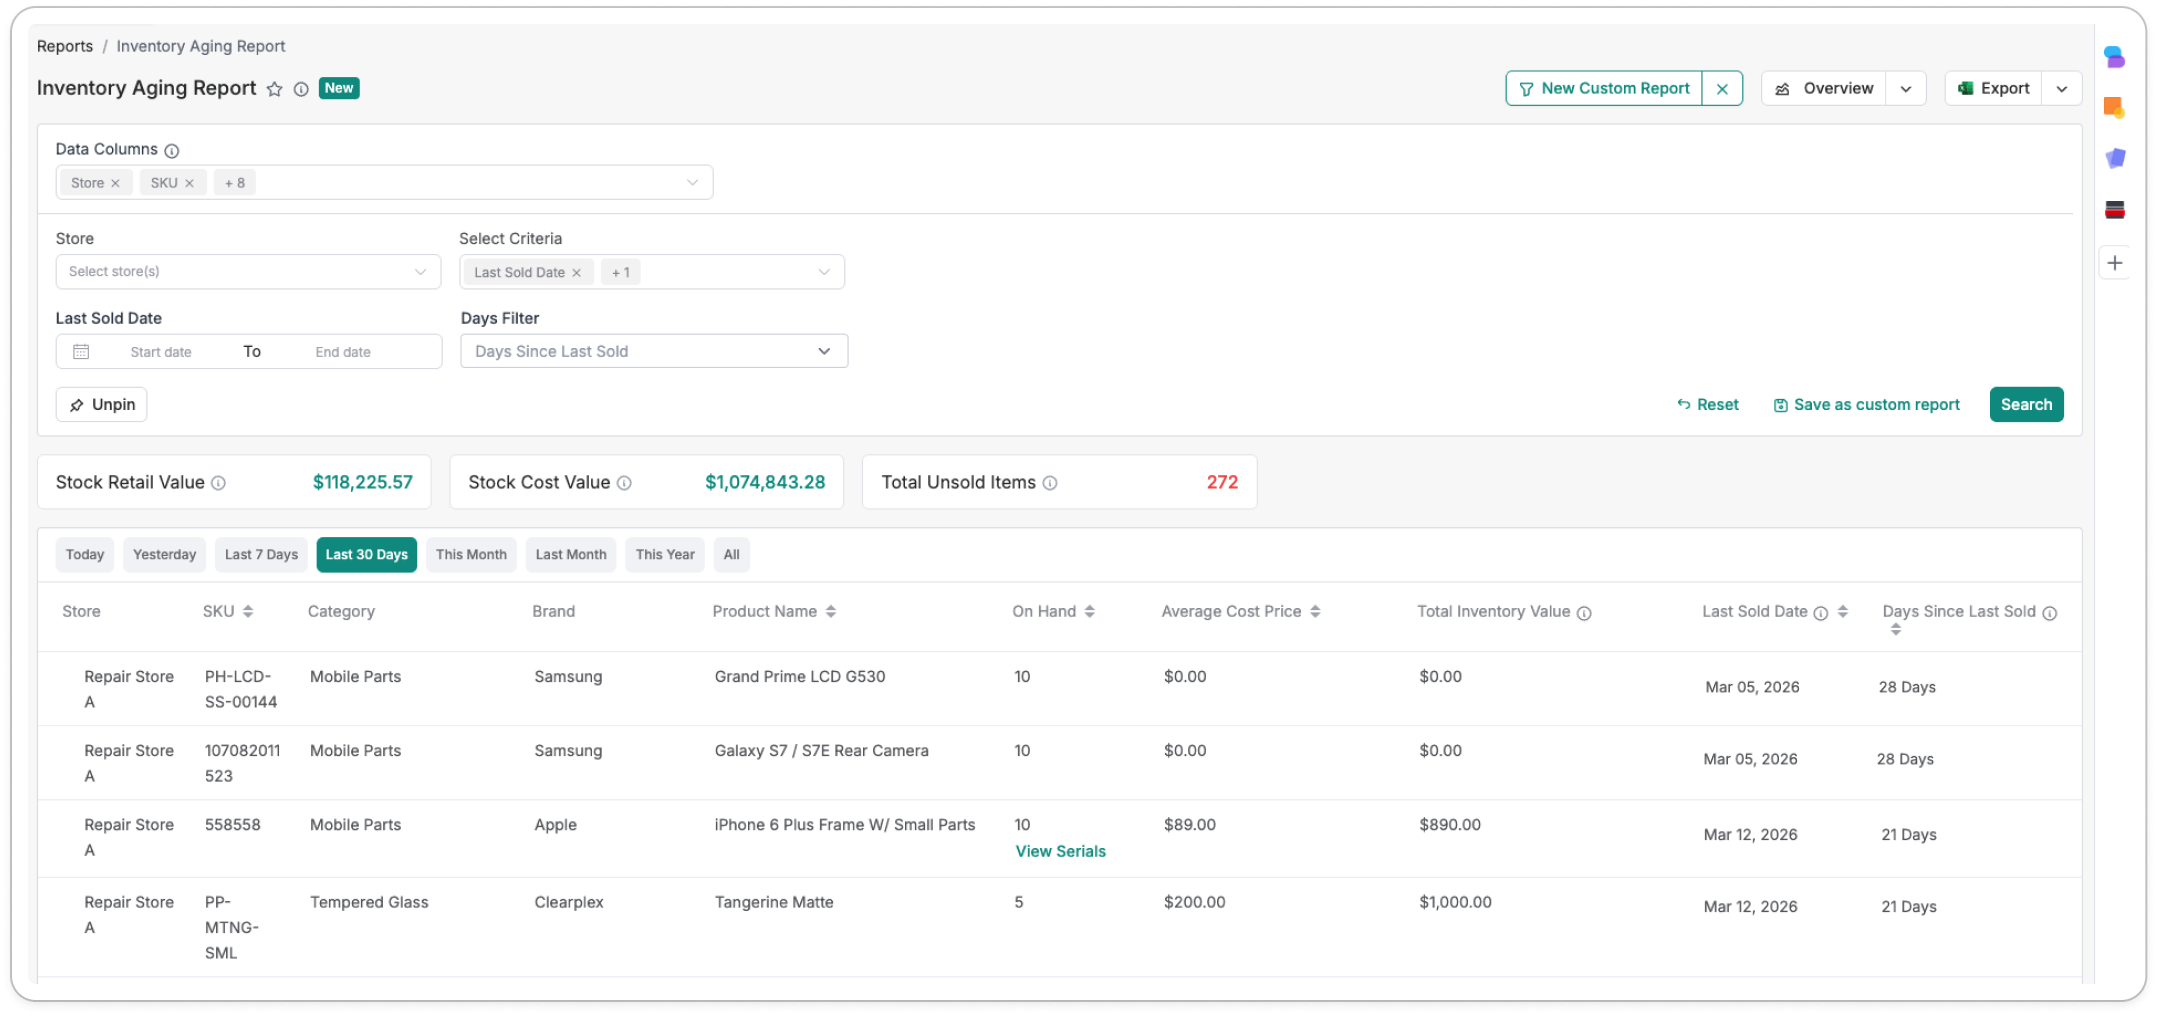Click the plus icon in right sidebar
The height and width of the screenshot is (1016, 2158).
(2115, 263)
